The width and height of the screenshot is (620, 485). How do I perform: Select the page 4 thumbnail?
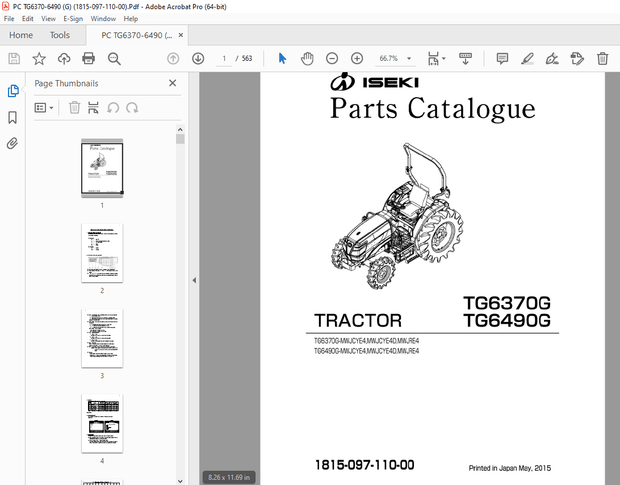tap(102, 423)
